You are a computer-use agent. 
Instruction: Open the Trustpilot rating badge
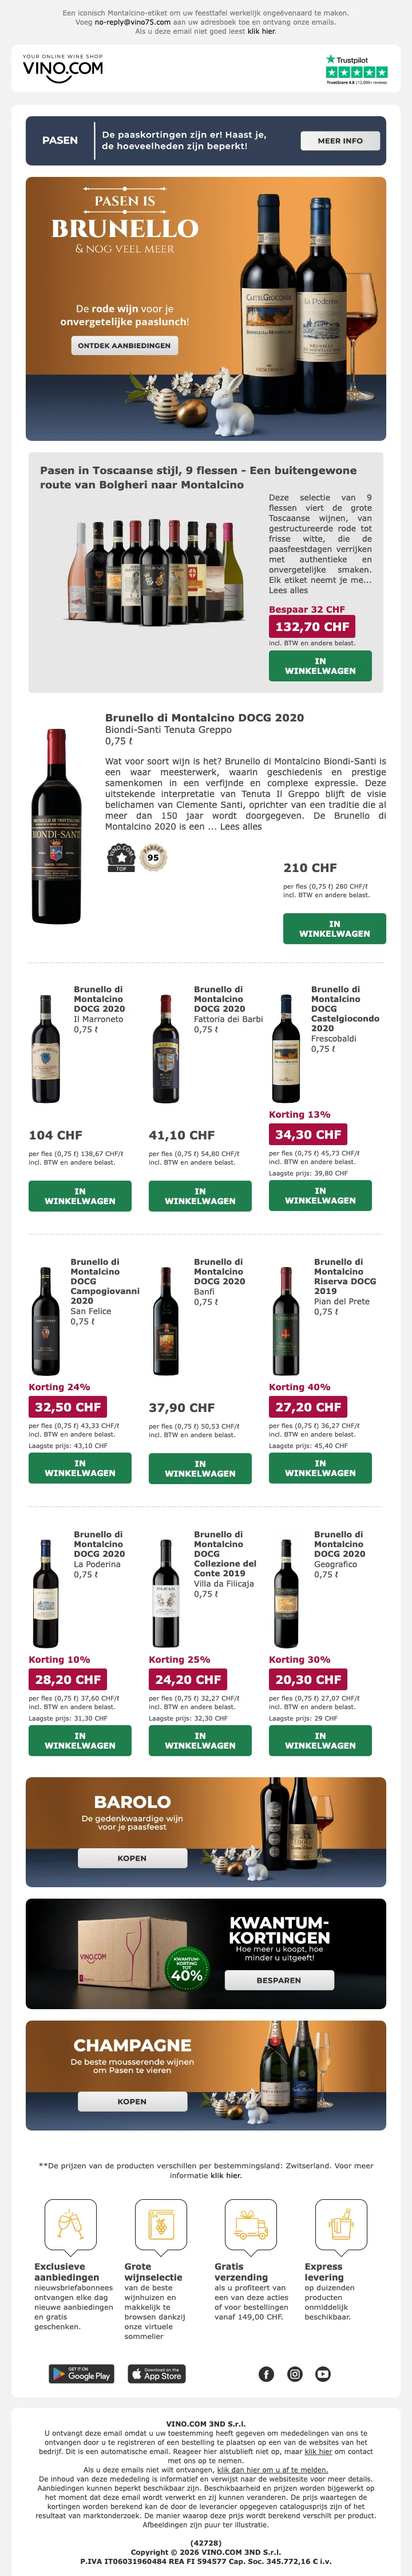(356, 68)
